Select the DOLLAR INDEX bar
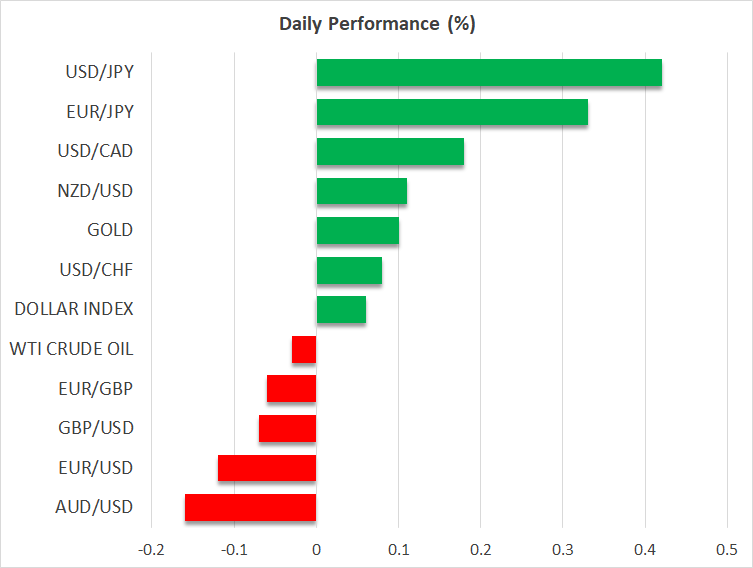 point(341,310)
